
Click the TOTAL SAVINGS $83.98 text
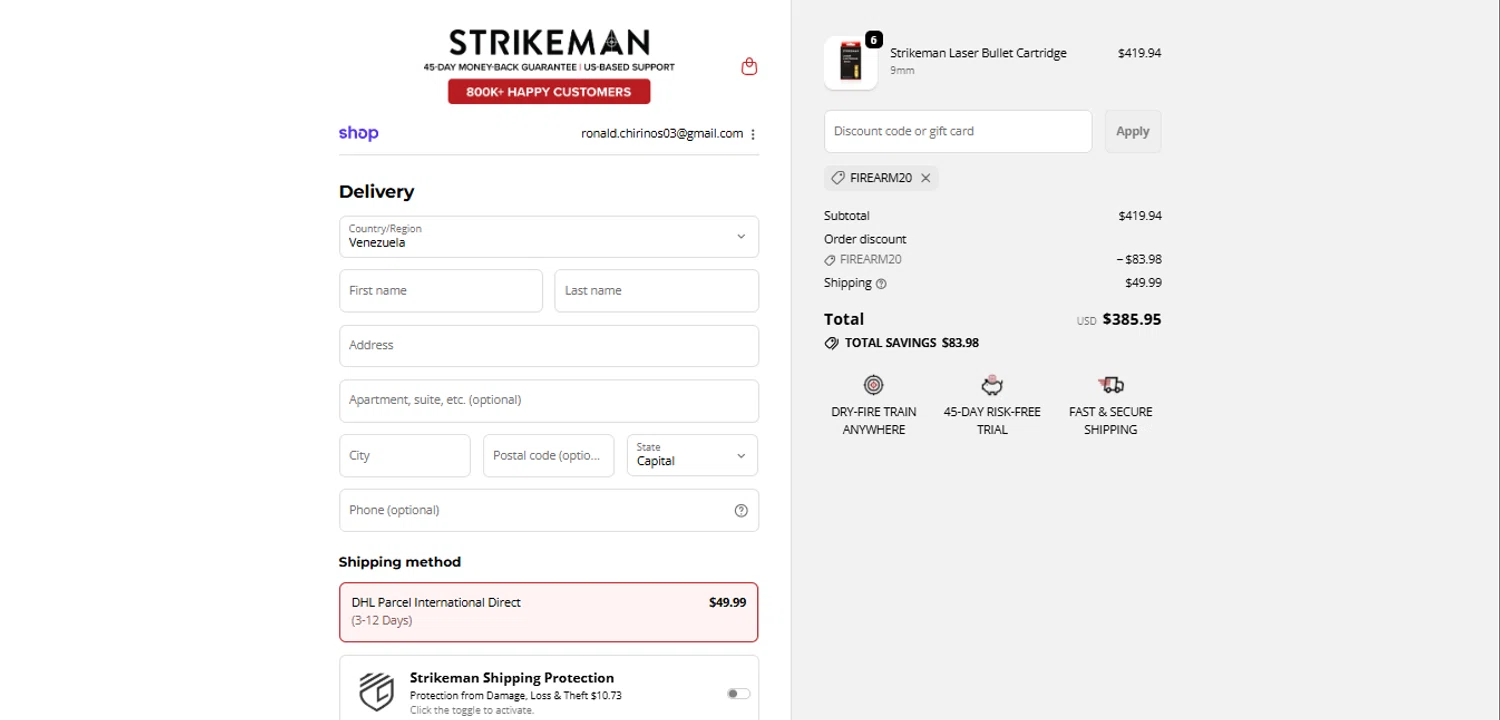(912, 343)
